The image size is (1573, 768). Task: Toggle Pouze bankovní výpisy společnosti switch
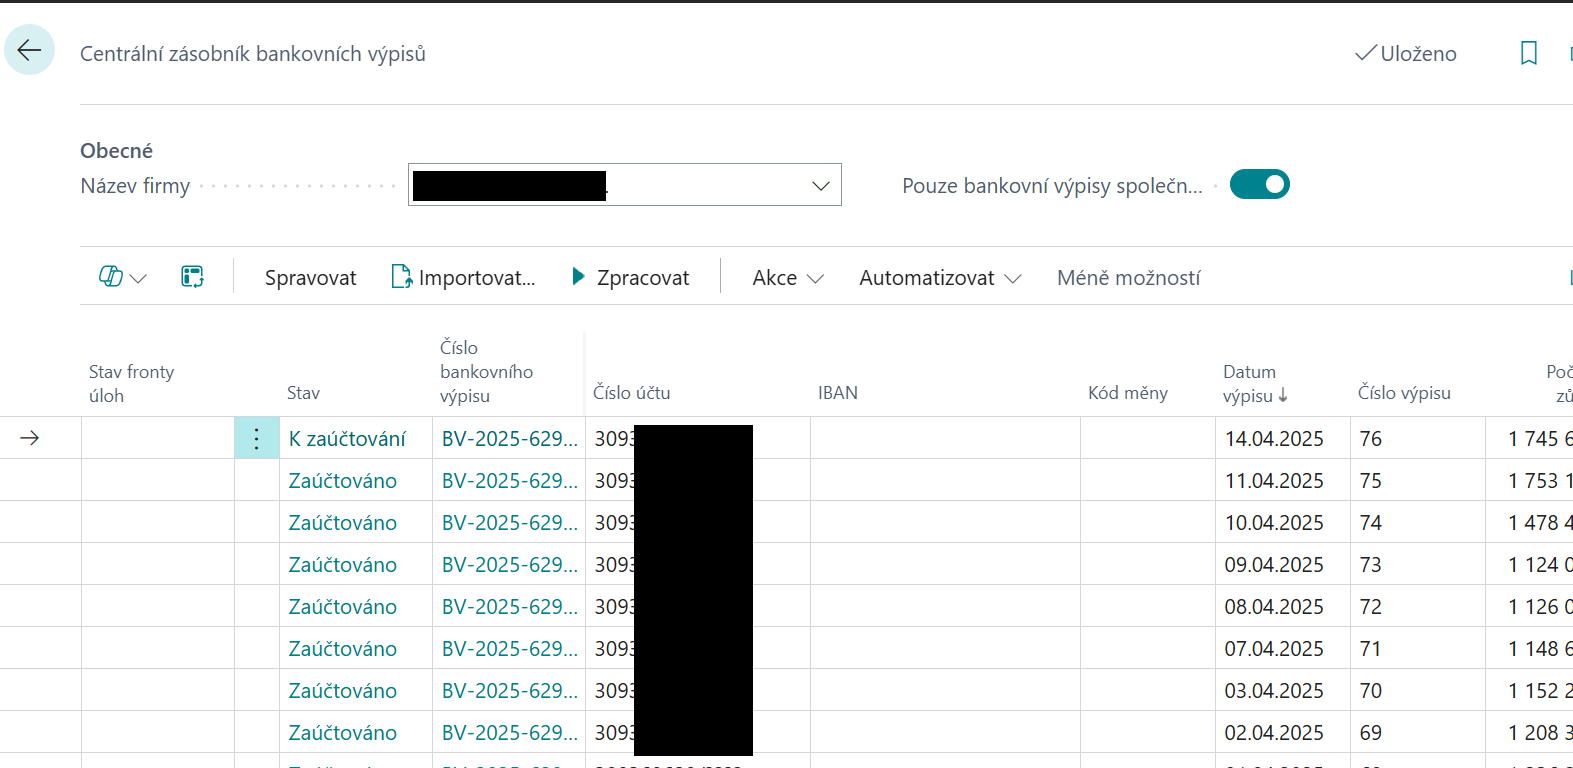pos(1259,185)
